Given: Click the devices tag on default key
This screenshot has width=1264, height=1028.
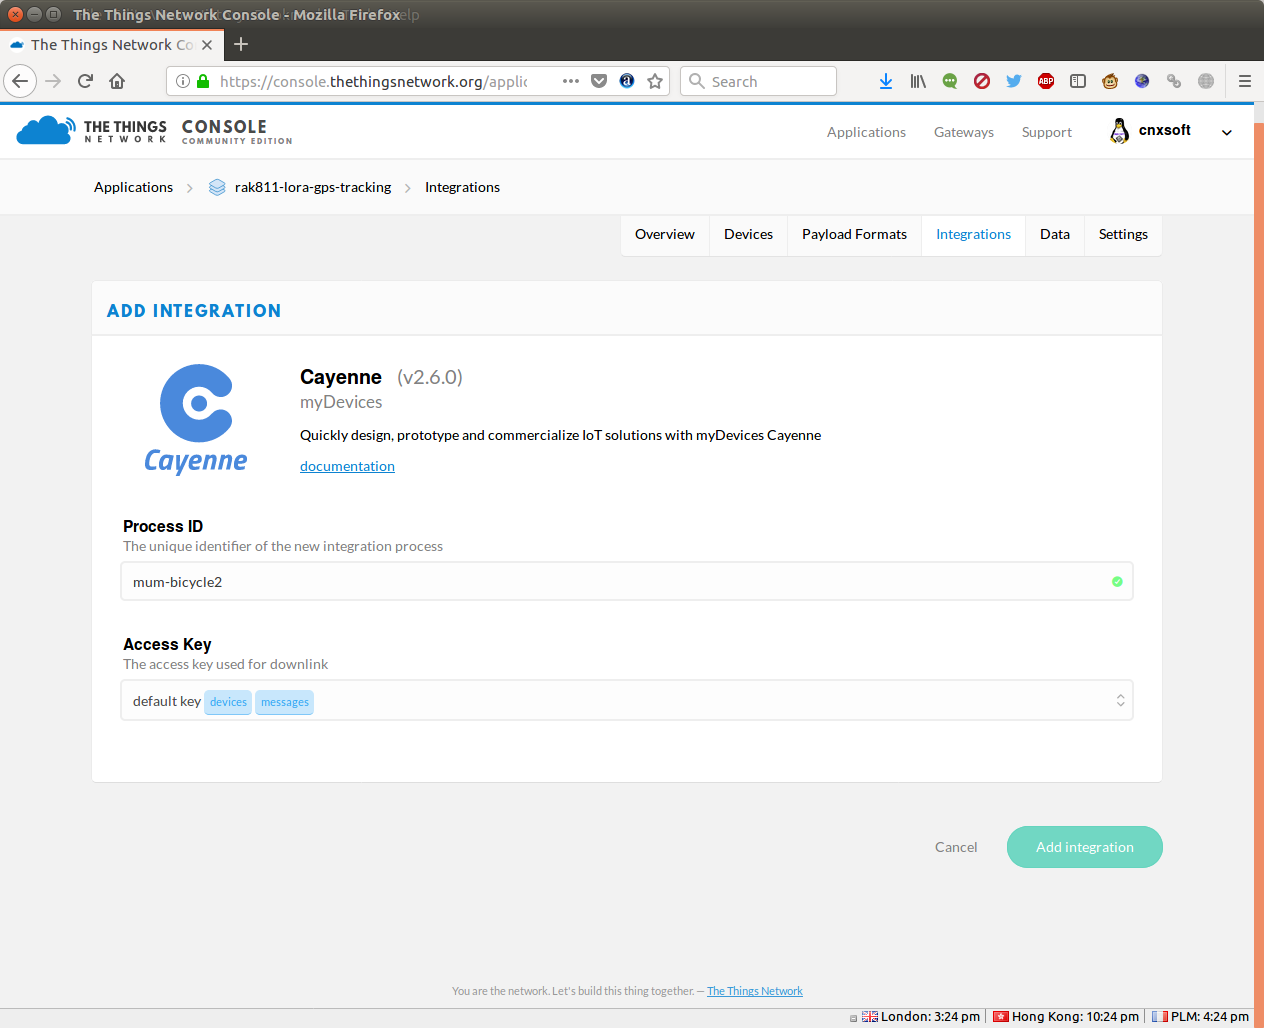Looking at the screenshot, I should click(228, 702).
